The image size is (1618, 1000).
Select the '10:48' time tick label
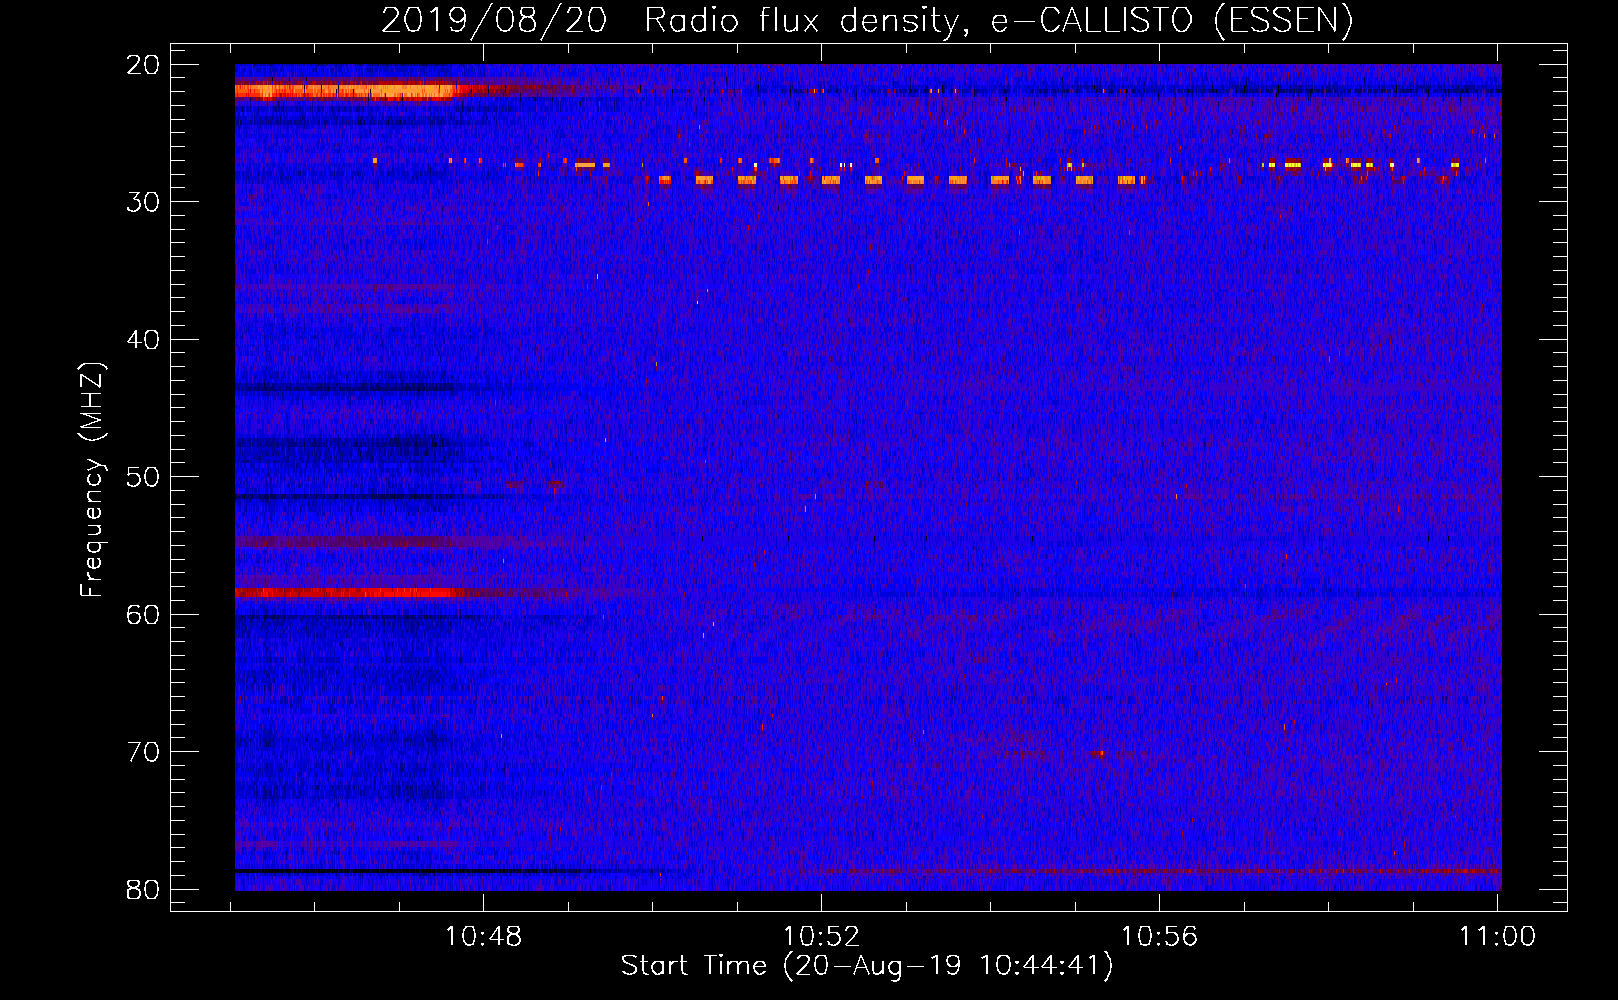coord(484,937)
